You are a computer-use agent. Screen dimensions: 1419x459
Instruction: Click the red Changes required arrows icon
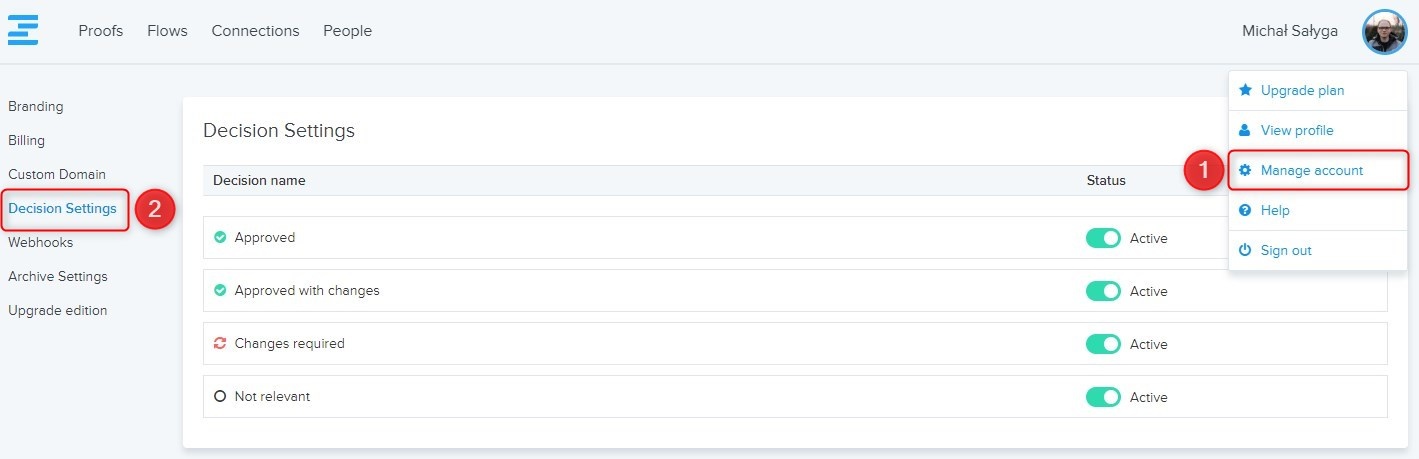(221, 344)
